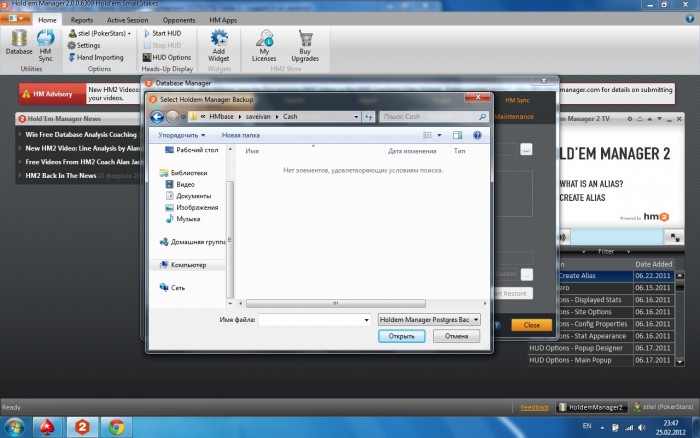Switch to the Home ribbon tab
Screen dimensions: 700x438
(47, 20)
